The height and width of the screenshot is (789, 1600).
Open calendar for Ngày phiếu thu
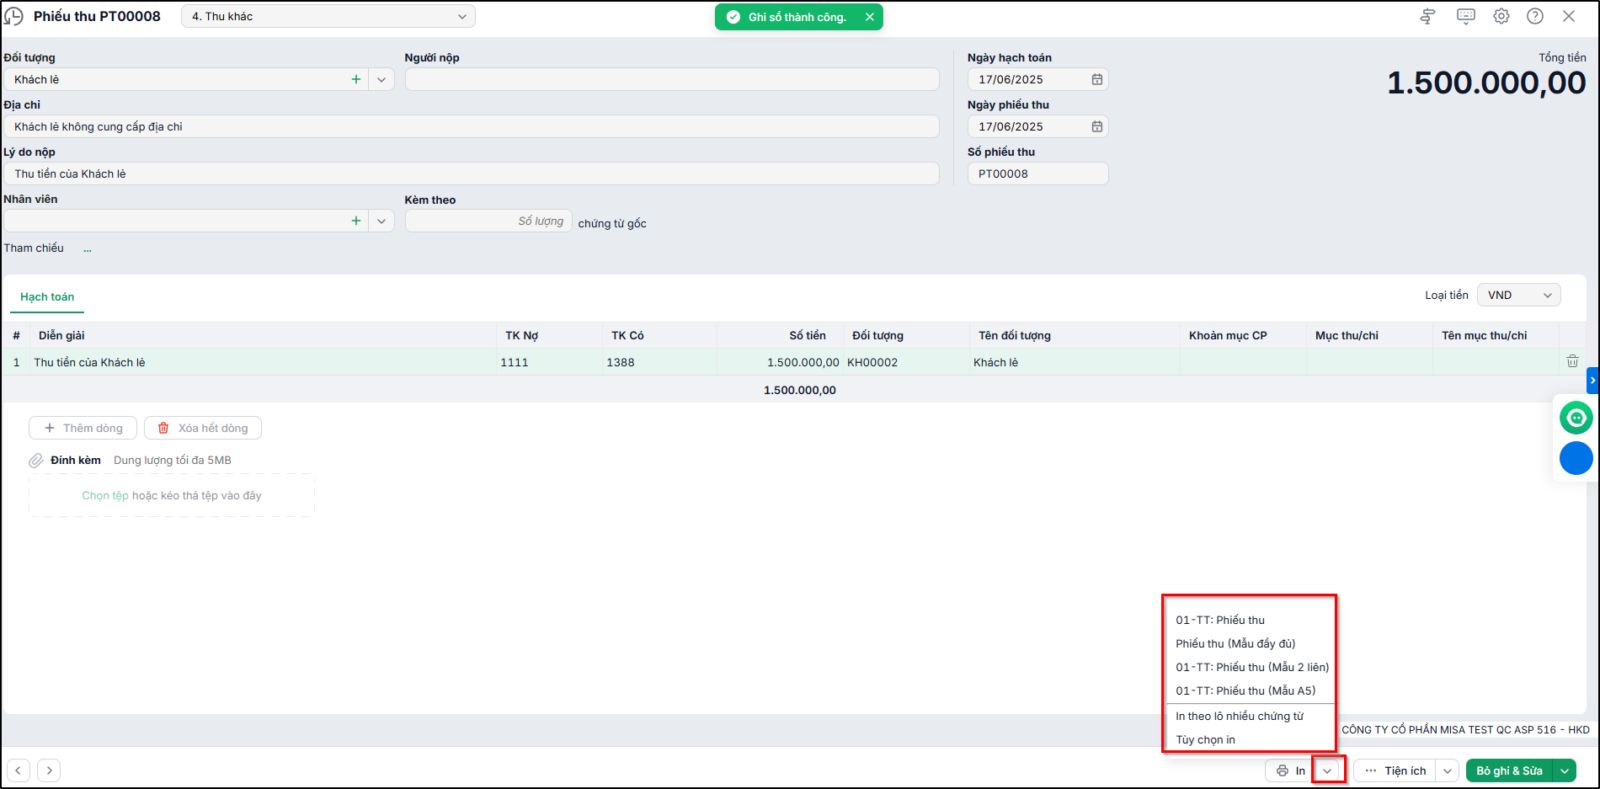tap(1097, 126)
